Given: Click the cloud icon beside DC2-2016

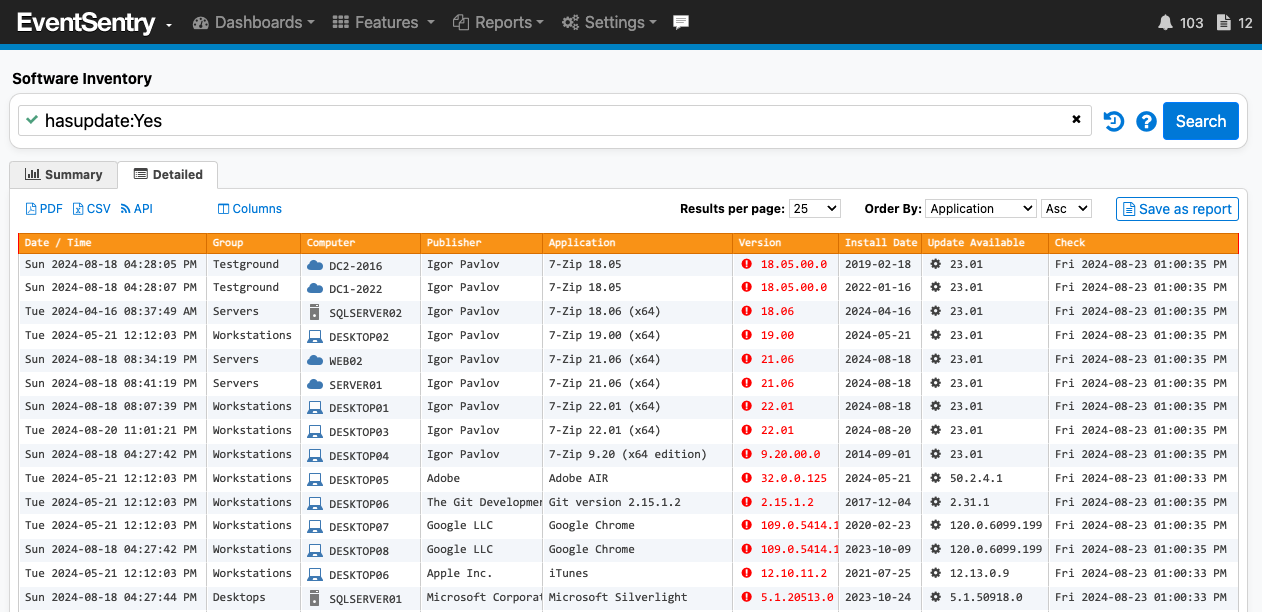Looking at the screenshot, I should click(x=315, y=265).
